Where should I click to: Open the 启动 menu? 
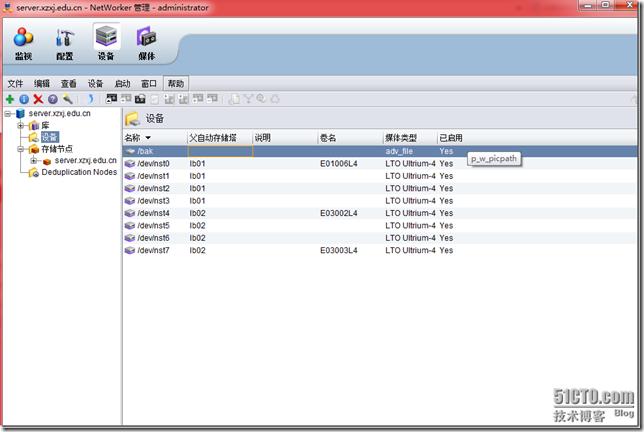pos(122,84)
